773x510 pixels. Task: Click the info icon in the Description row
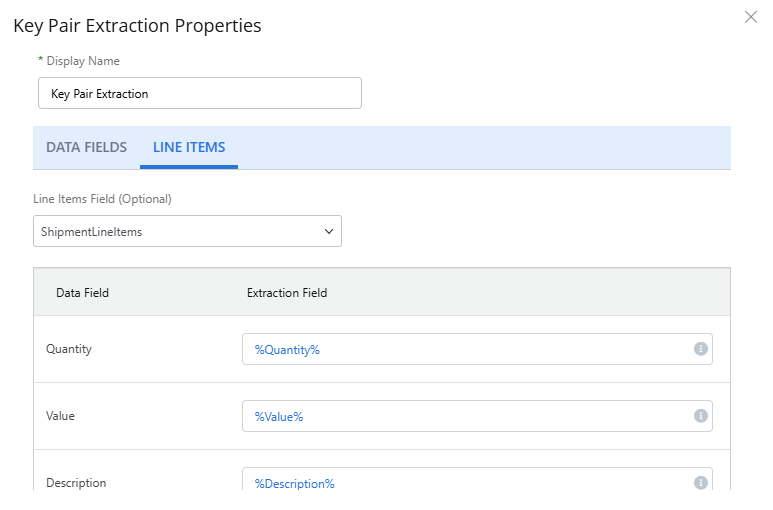[x=700, y=483]
